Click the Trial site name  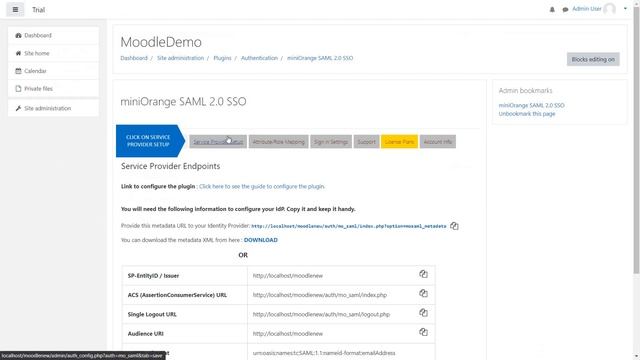coord(38,10)
